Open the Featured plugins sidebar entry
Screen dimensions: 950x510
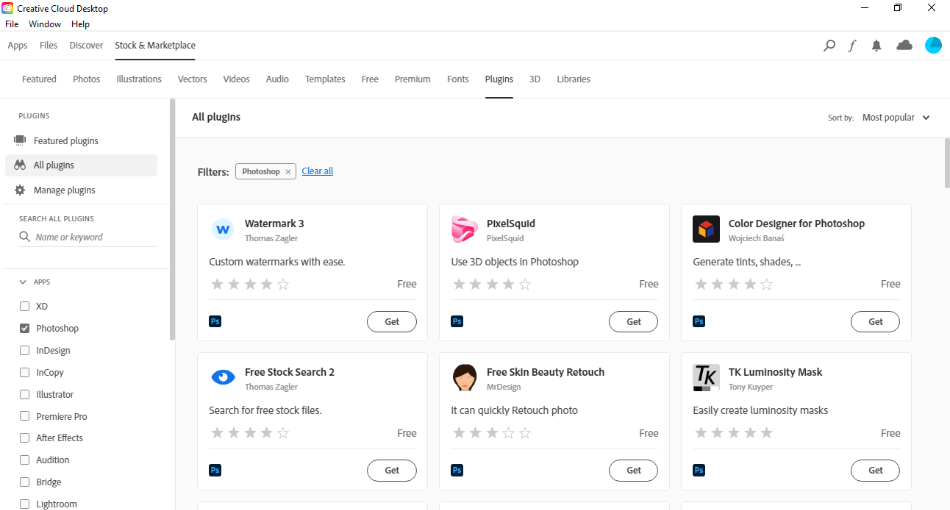[x=81, y=141]
